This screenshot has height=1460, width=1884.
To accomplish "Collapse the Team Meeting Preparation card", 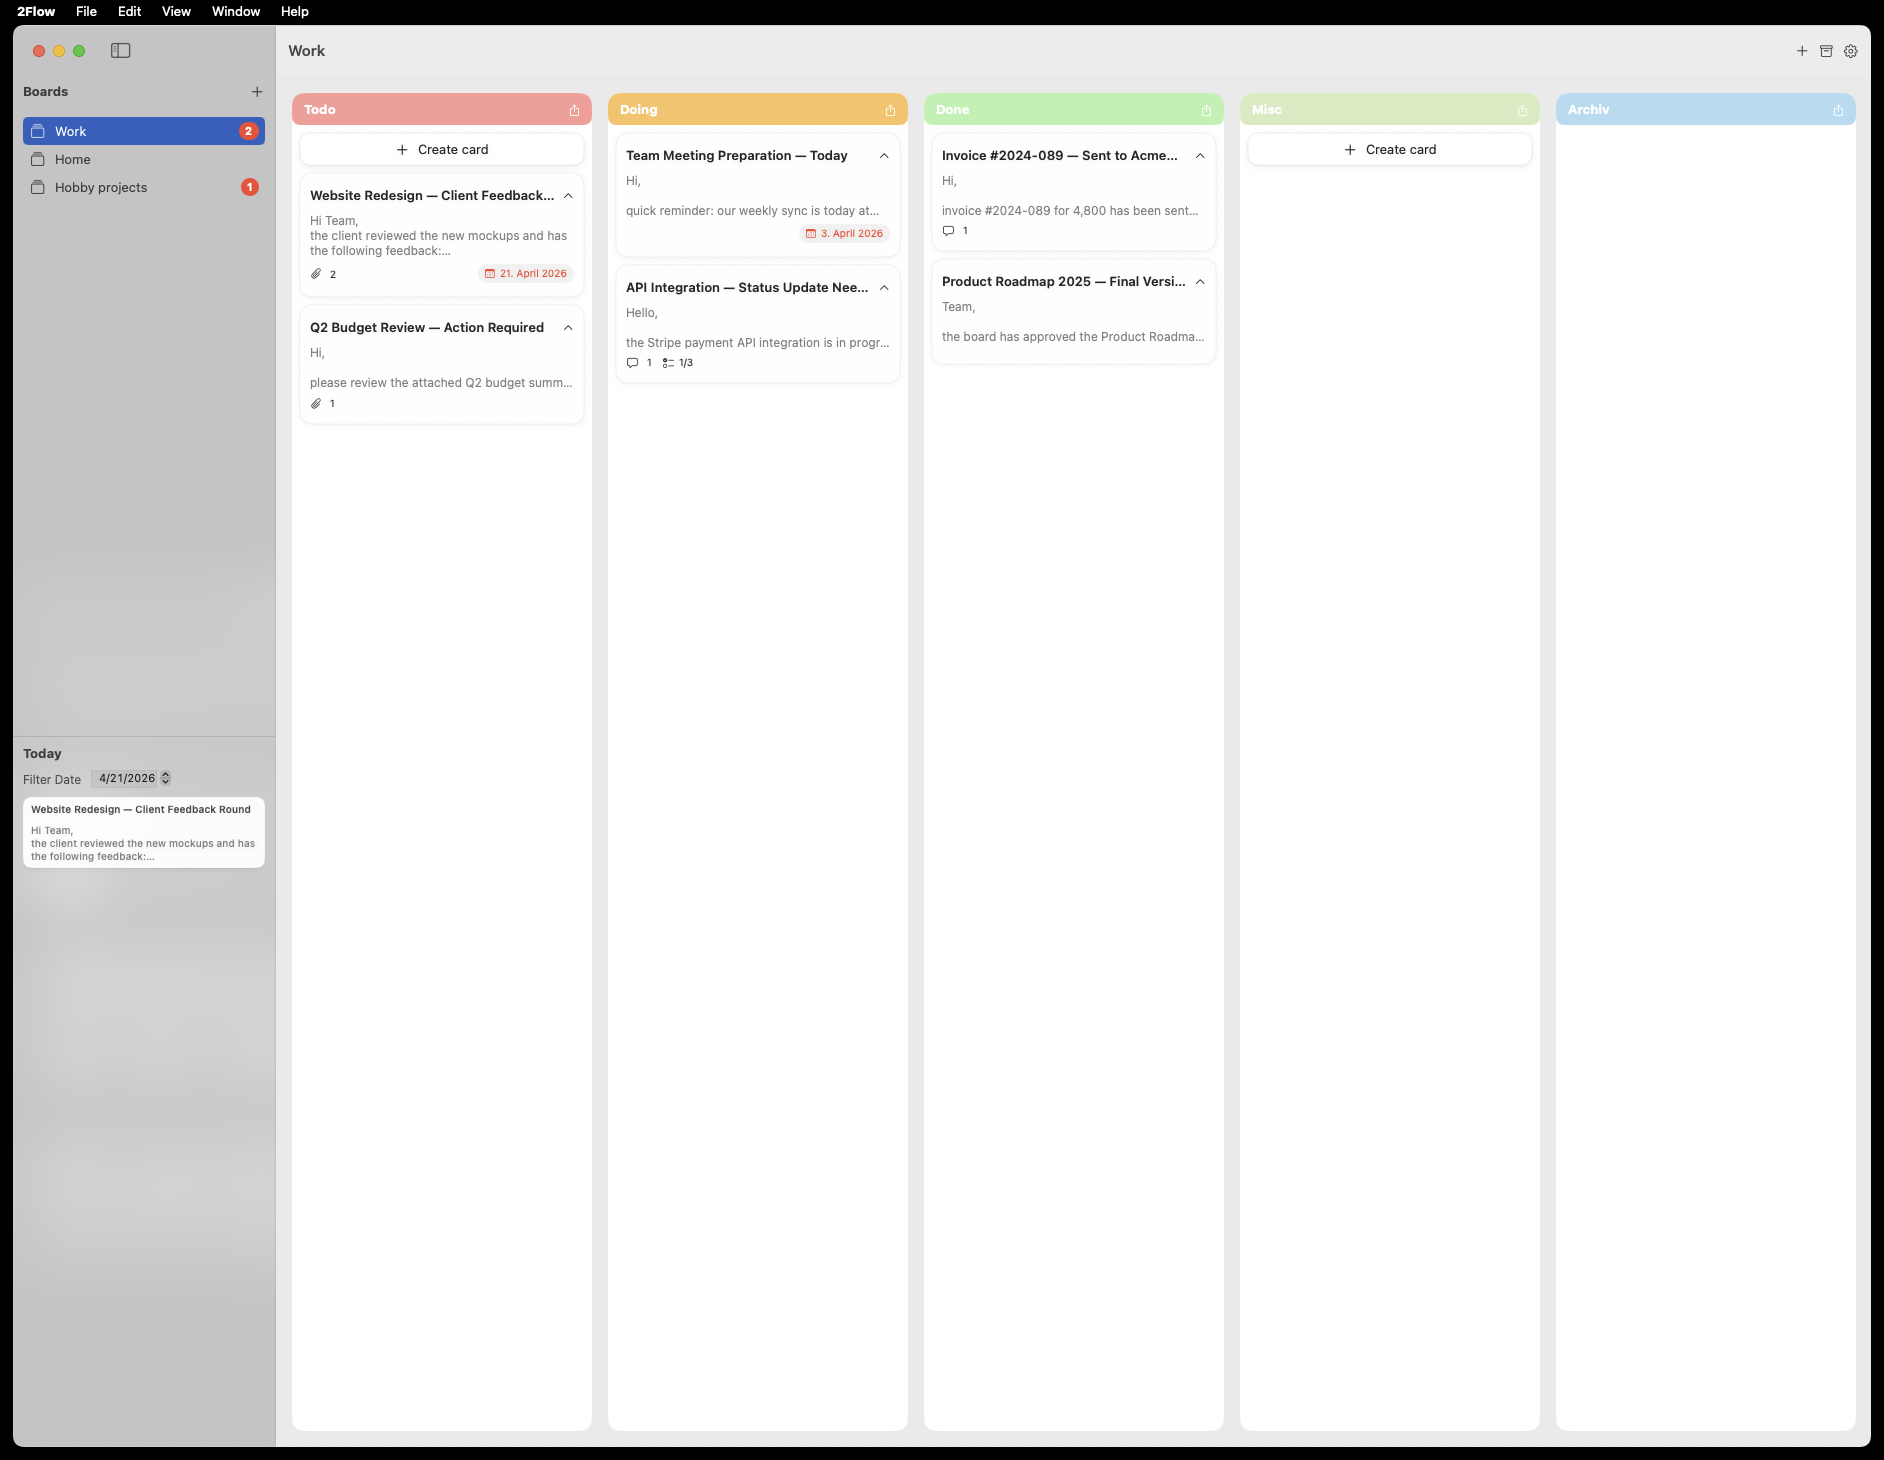I will coord(884,156).
